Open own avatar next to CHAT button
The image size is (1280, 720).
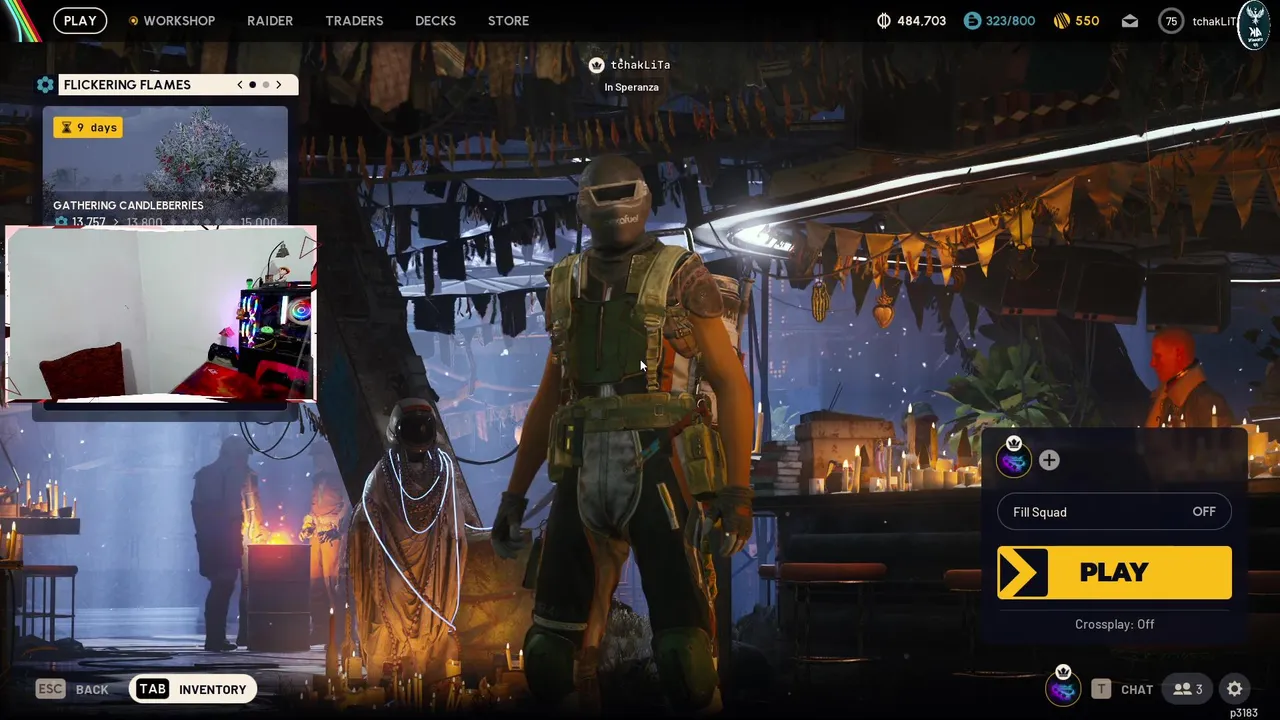click(x=1063, y=689)
